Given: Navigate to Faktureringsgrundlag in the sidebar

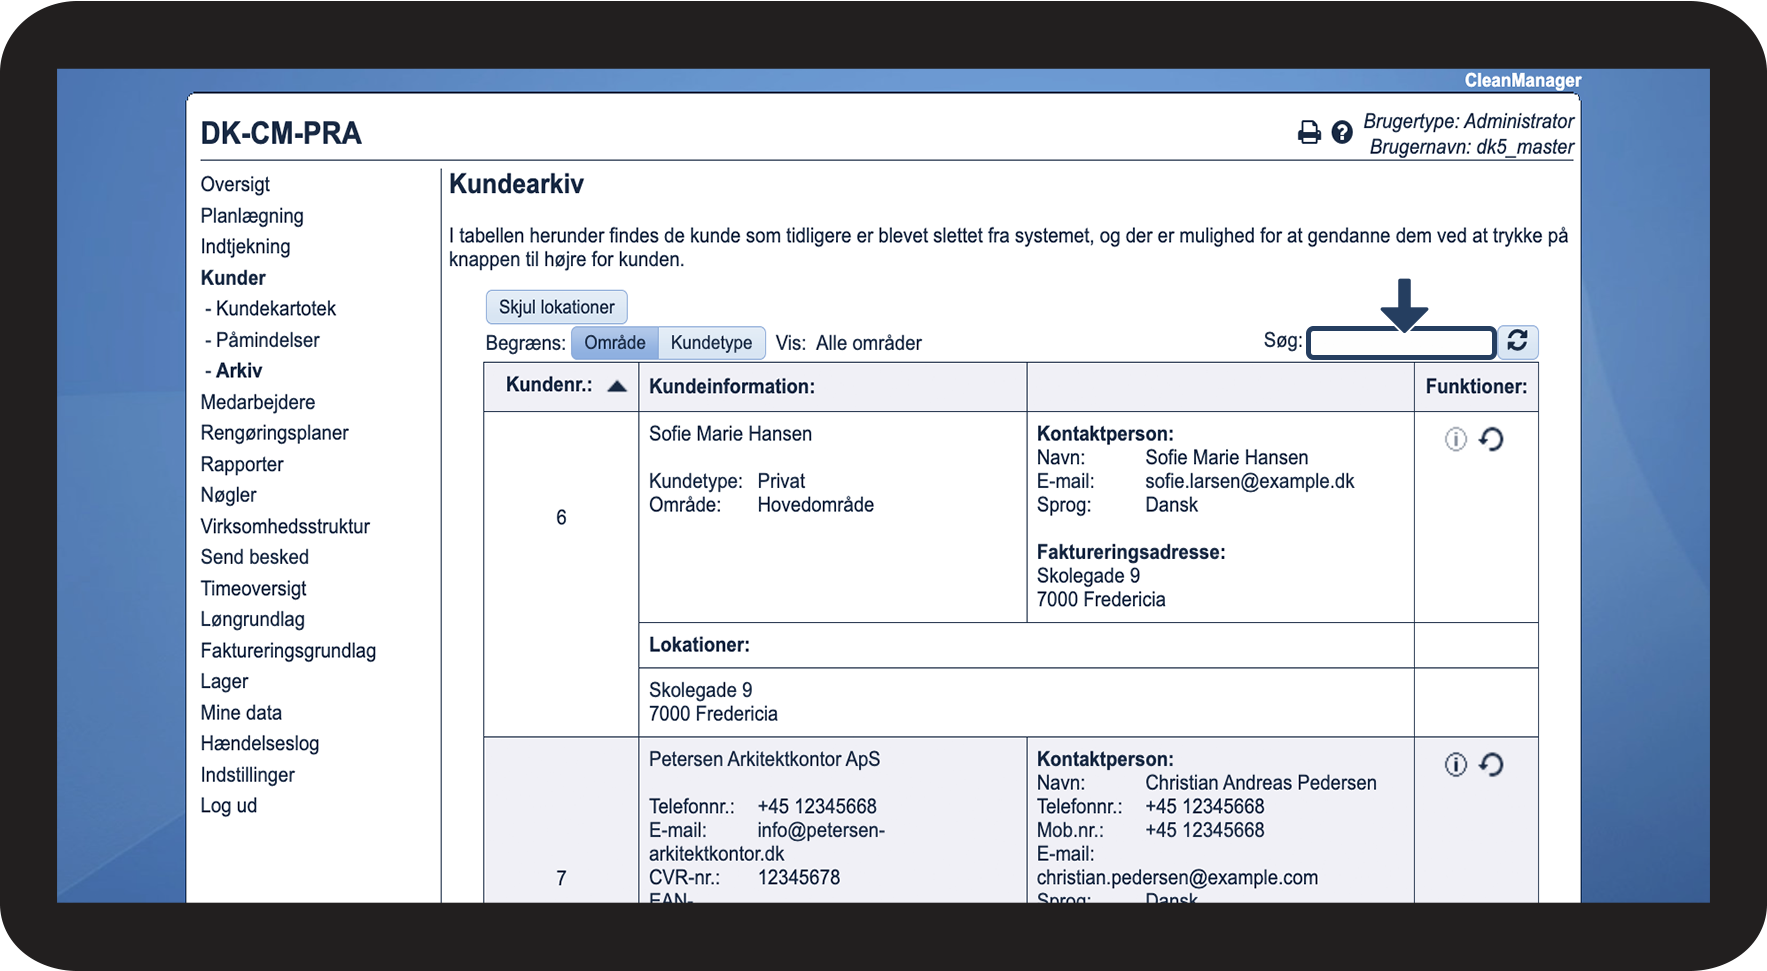Looking at the screenshot, I should pyautogui.click(x=288, y=651).
